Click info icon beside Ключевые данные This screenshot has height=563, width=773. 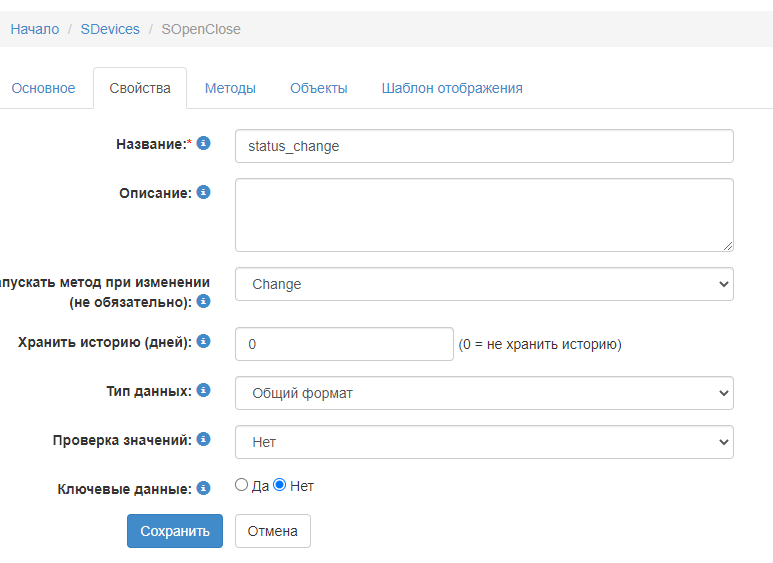point(204,488)
